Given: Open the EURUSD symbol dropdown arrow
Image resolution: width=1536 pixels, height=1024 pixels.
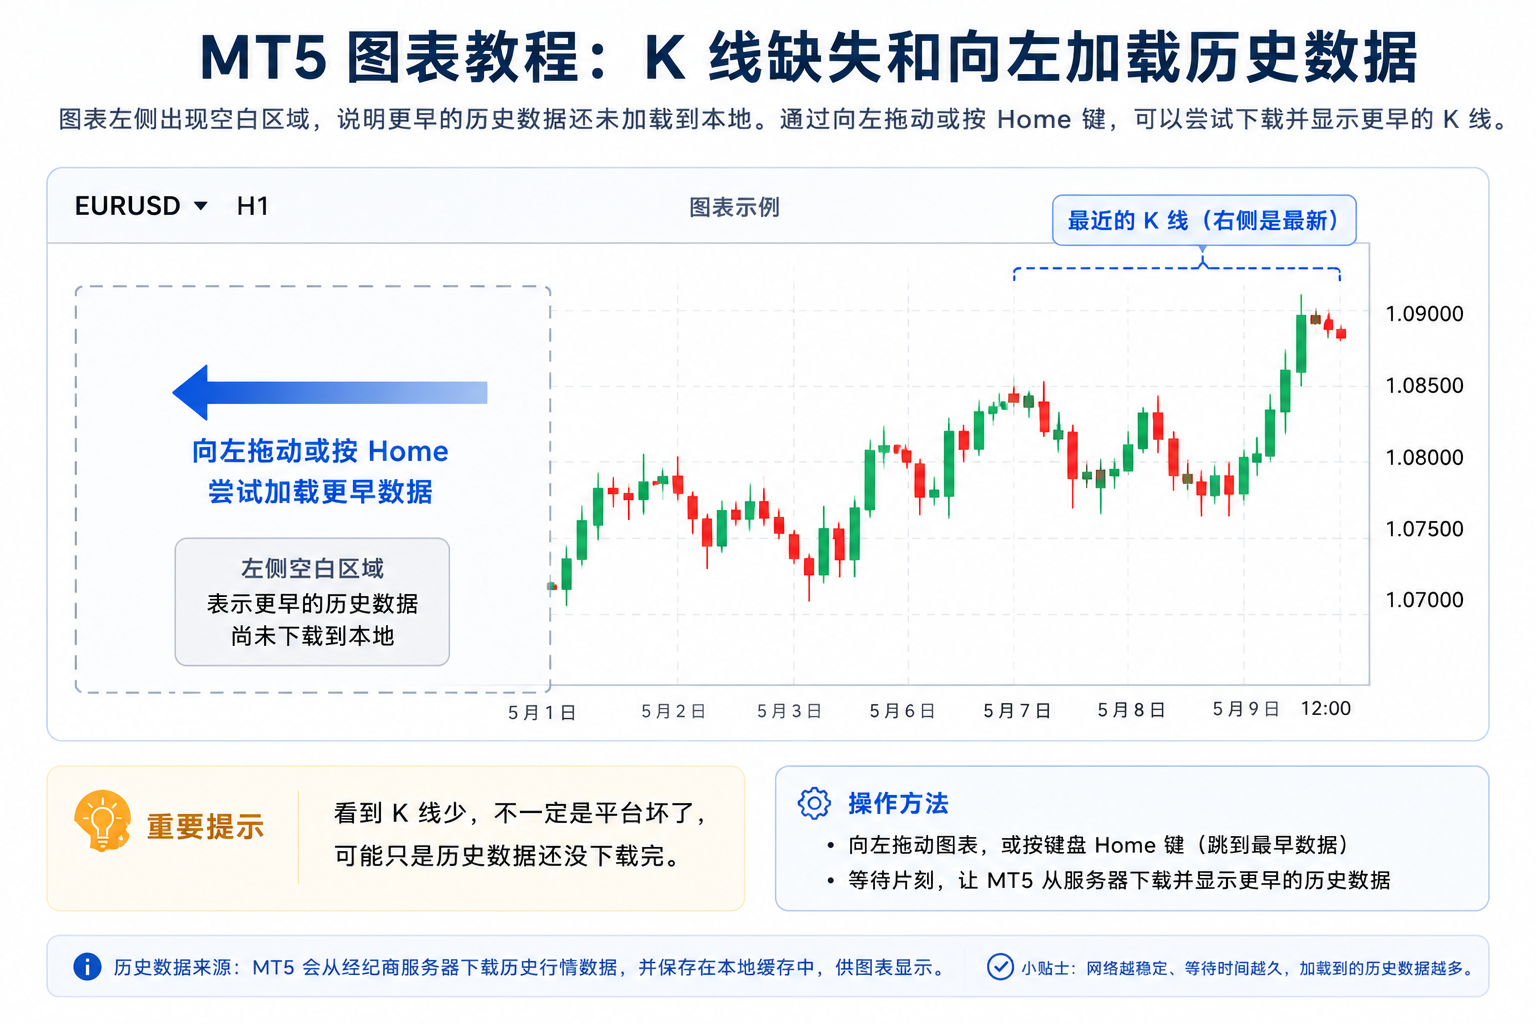Looking at the screenshot, I should coord(201,206).
